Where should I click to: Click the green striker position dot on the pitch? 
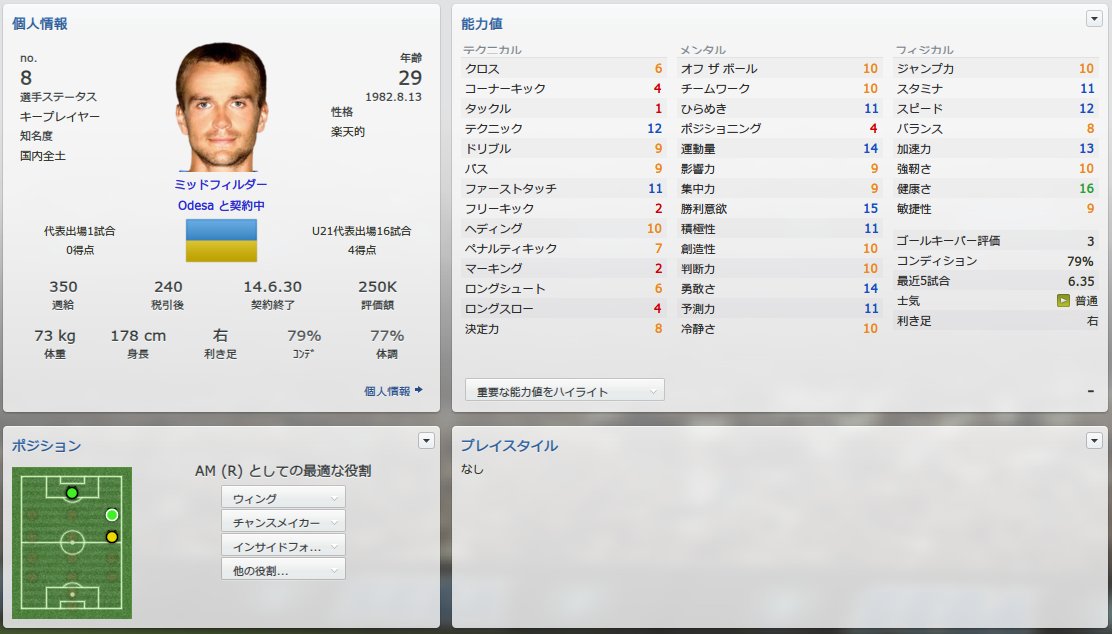[x=72, y=493]
